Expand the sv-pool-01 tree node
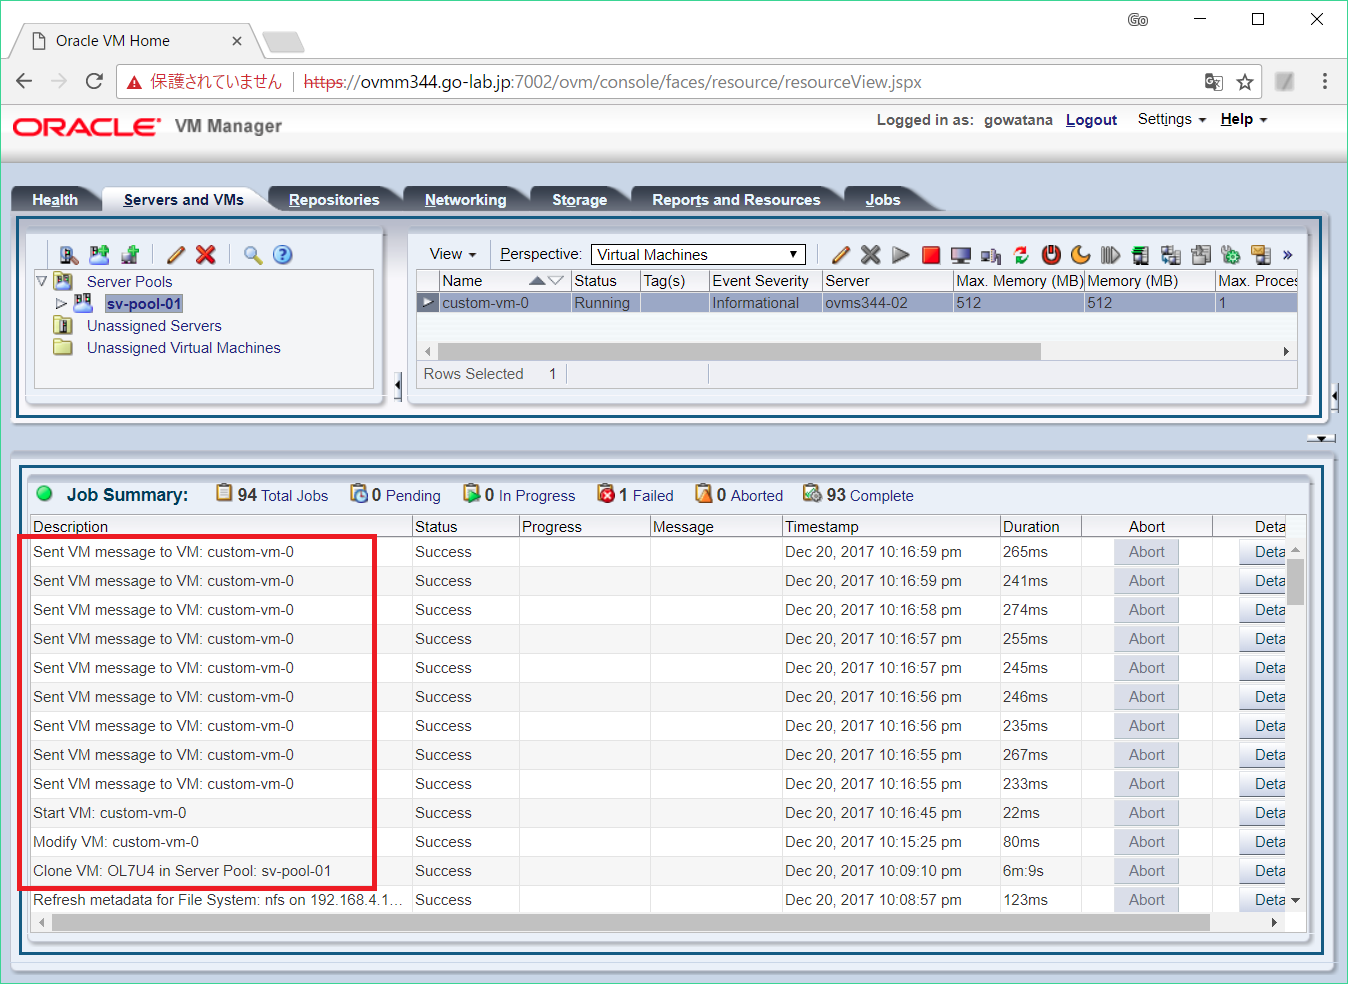The width and height of the screenshot is (1348, 984). [x=61, y=303]
